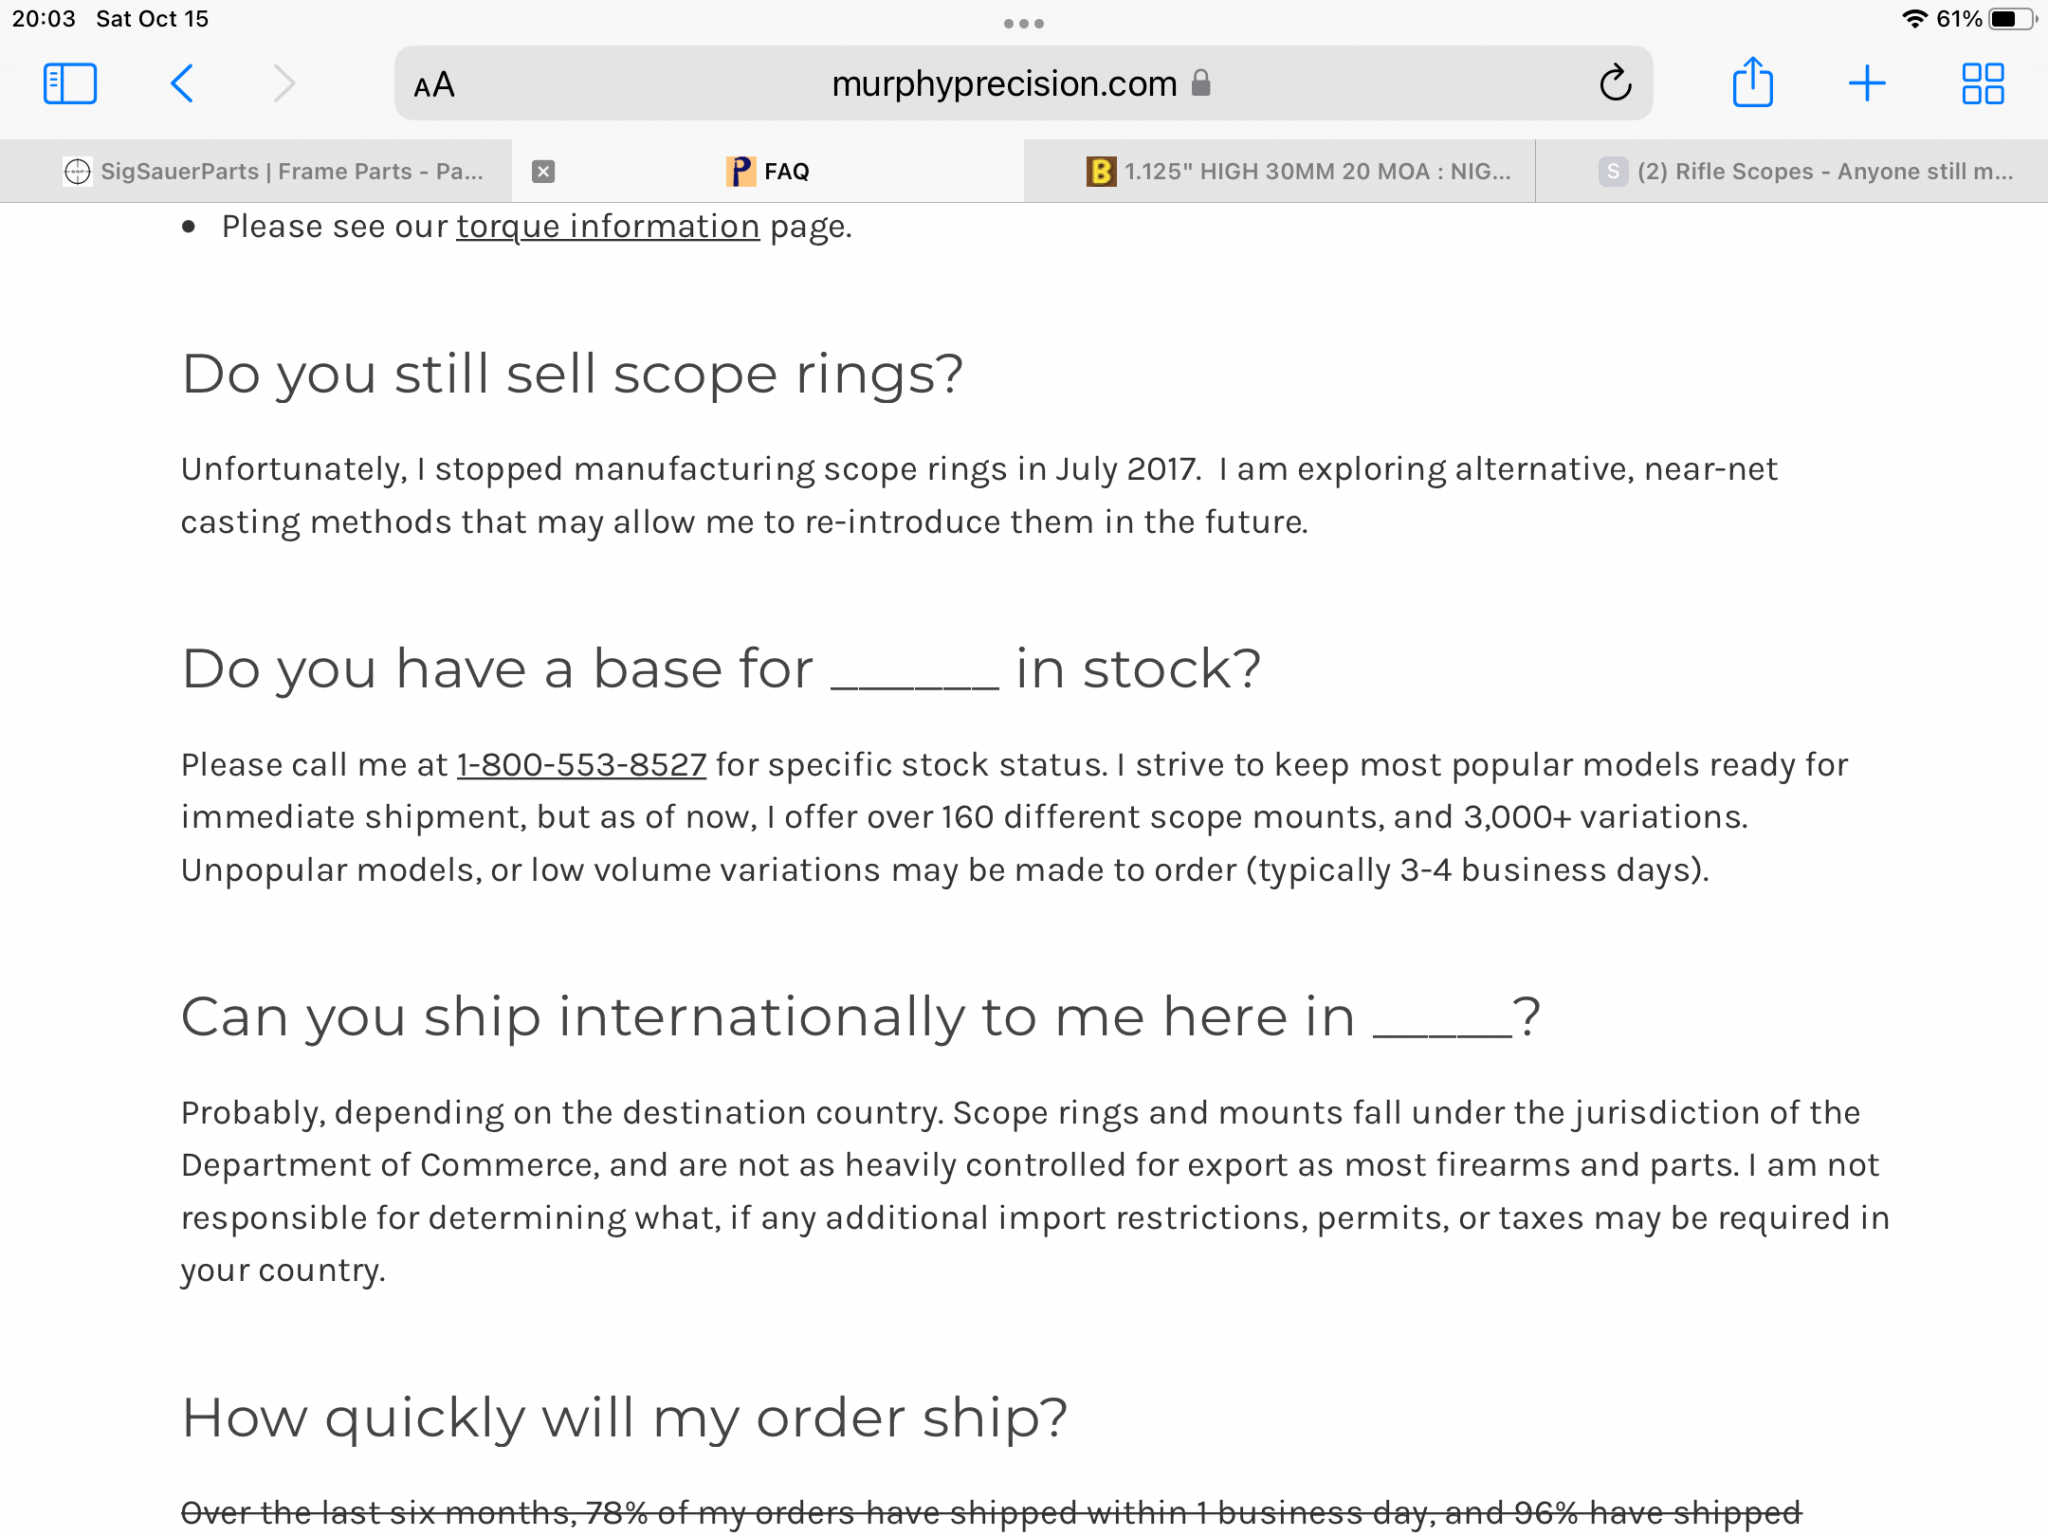2048x1536 pixels.
Task: Click the murphyprecision.com address field
Action: (1023, 84)
